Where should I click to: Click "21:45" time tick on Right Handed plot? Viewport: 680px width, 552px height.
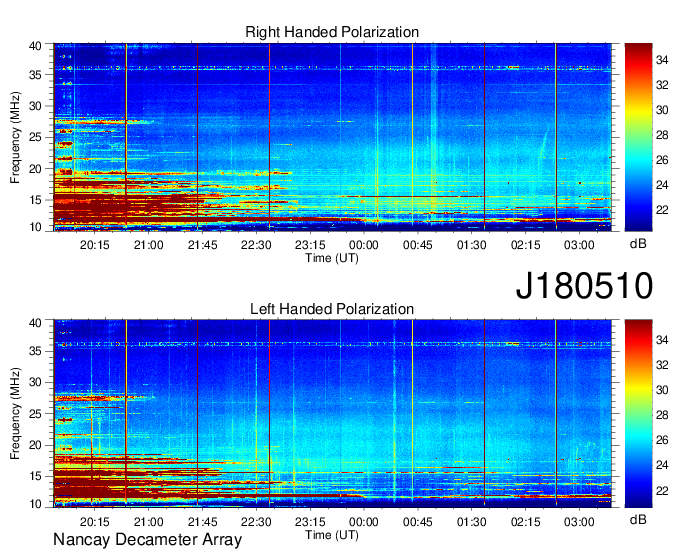pos(203,245)
